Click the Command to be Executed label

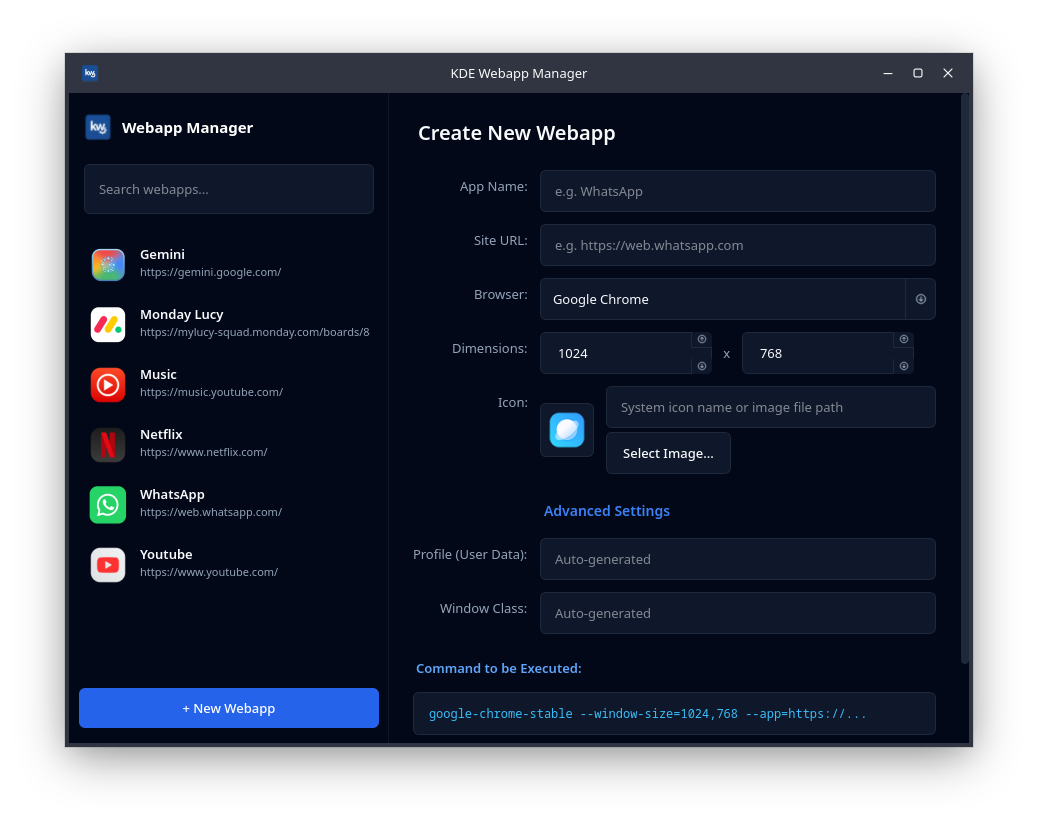pos(498,668)
